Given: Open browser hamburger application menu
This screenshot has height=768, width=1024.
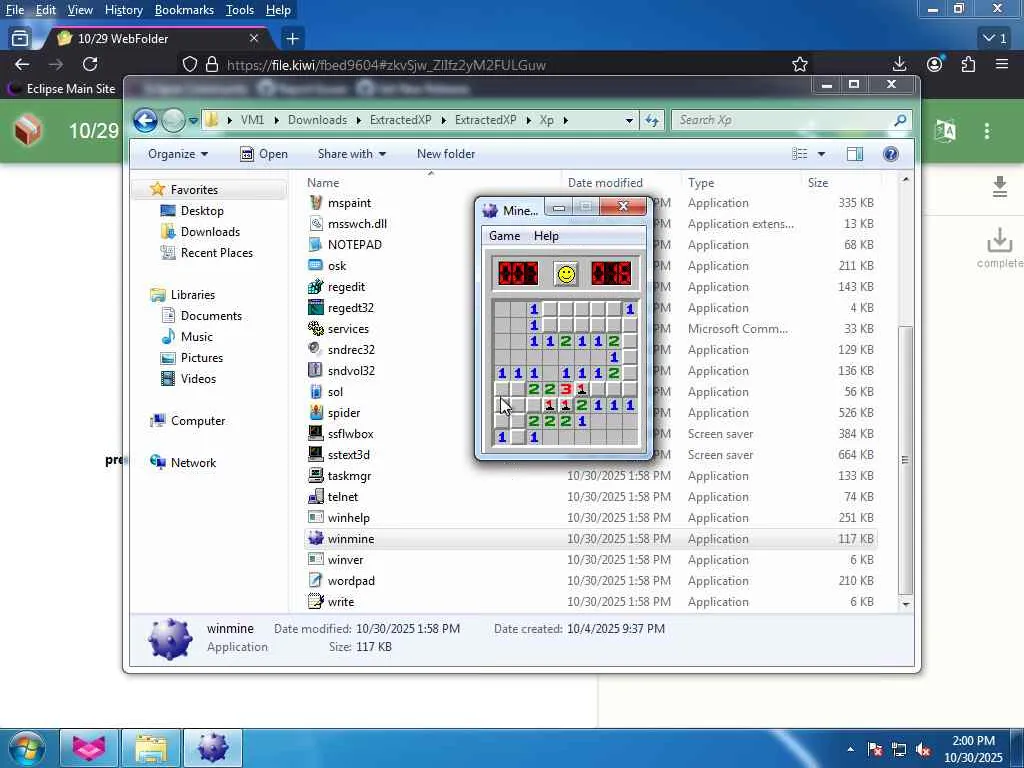Looking at the screenshot, I should [x=1002, y=64].
